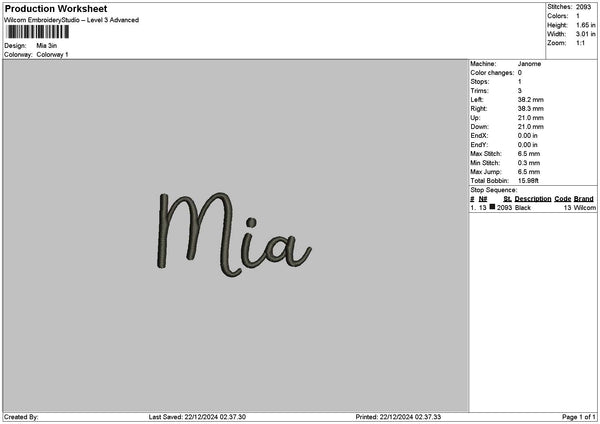
Task: Click 'Wilcom EmbroideryStudio – Level 3 Advanced' text
Action: (x=72, y=20)
